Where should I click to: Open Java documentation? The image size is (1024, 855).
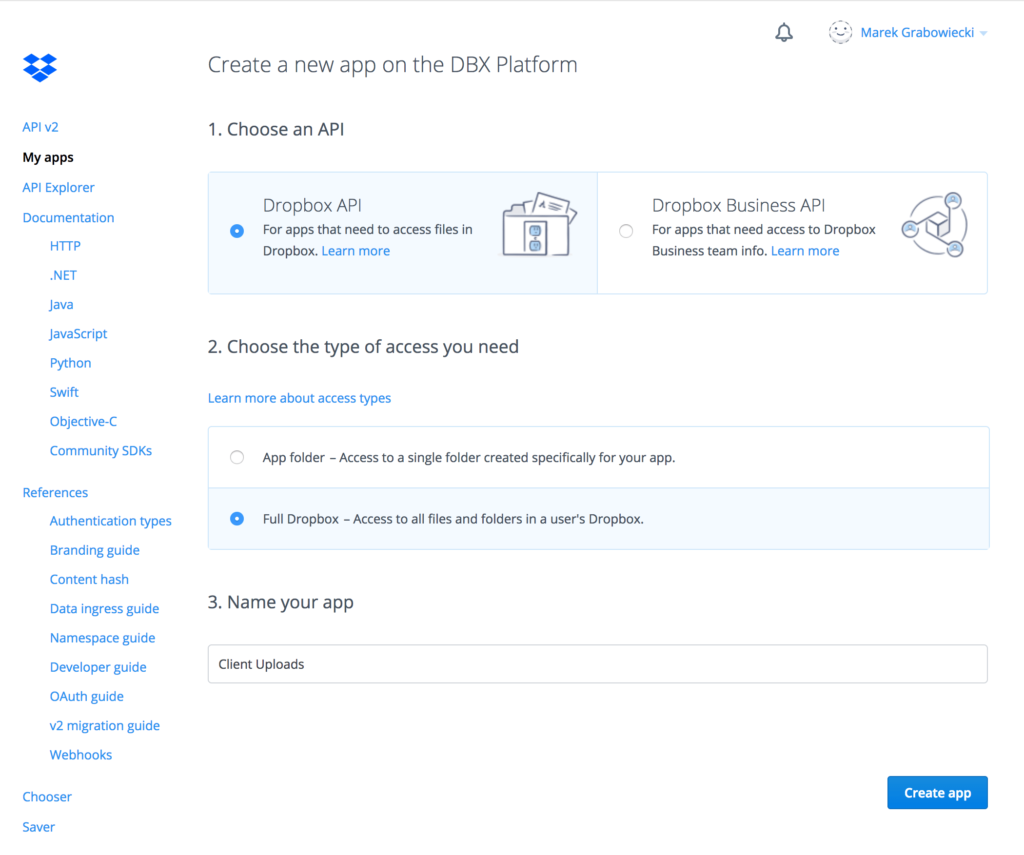(61, 305)
